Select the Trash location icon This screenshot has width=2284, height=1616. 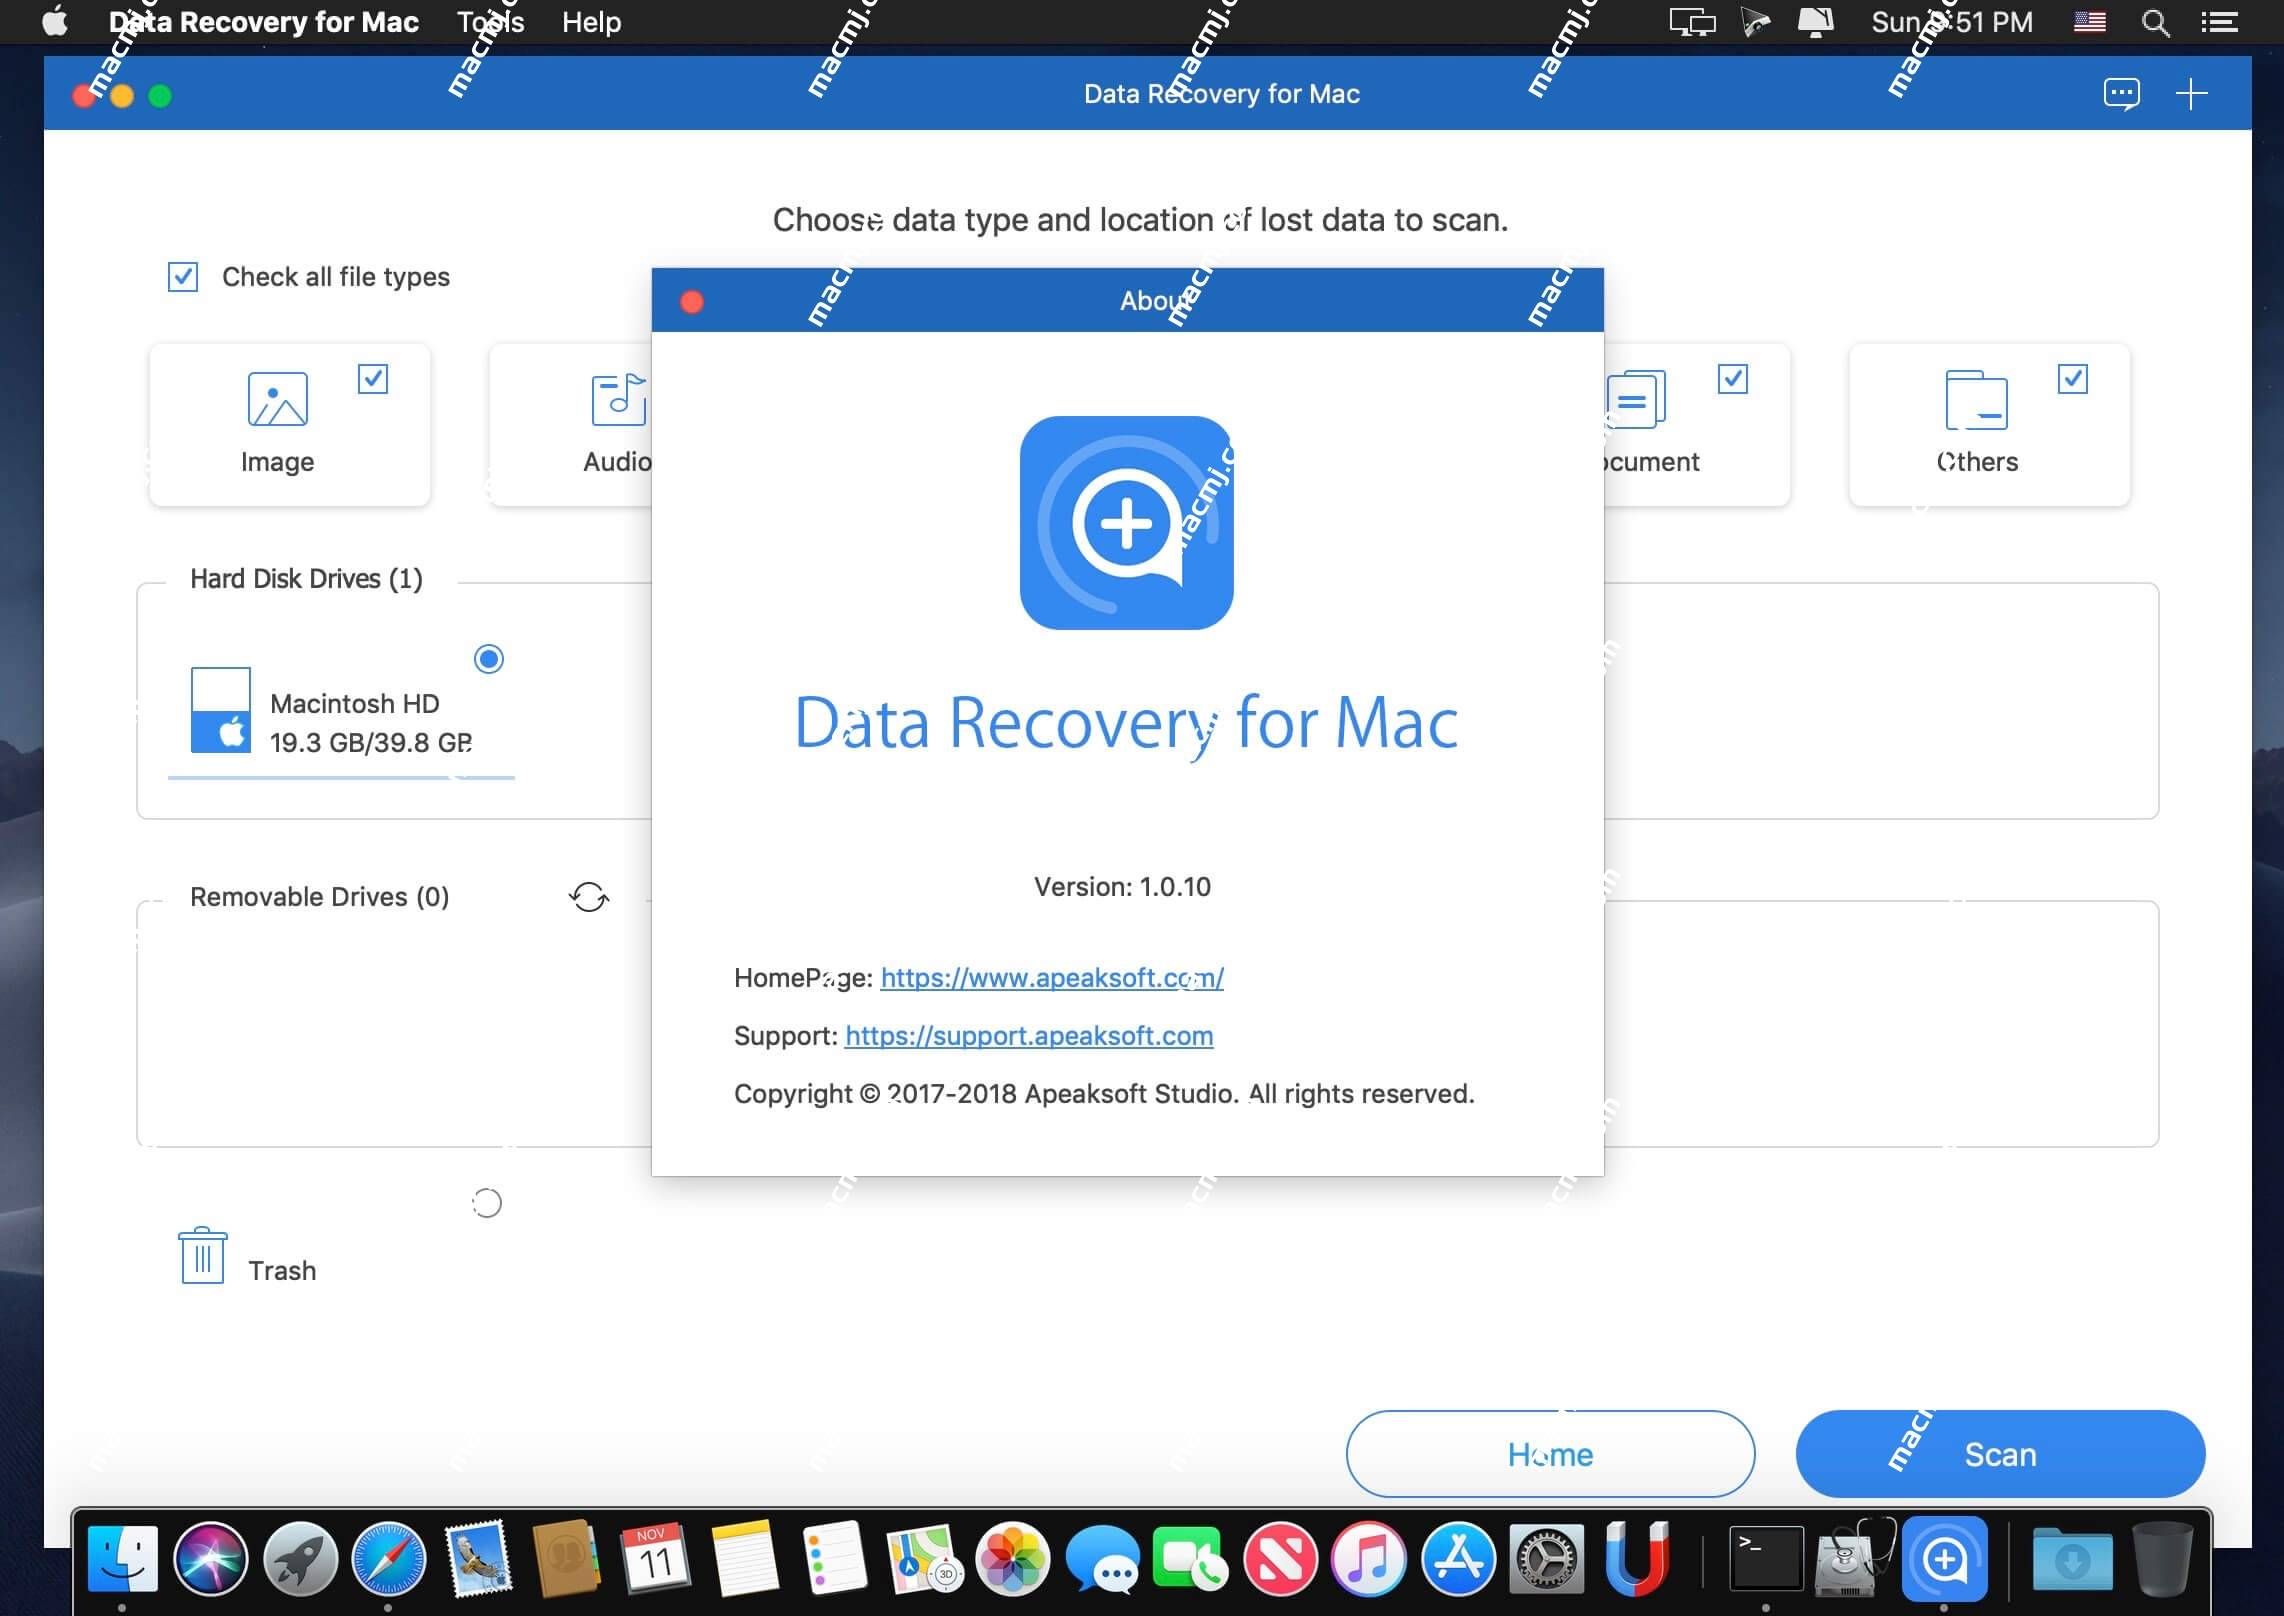click(203, 1256)
